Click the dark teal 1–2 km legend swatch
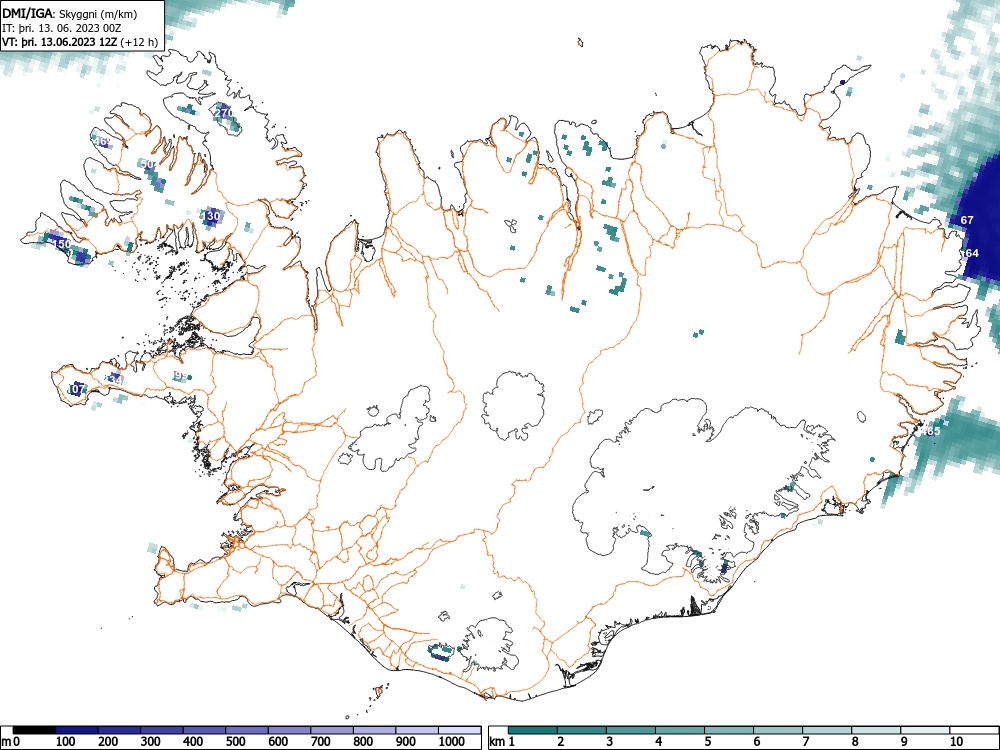1000x750 pixels. [x=533, y=730]
